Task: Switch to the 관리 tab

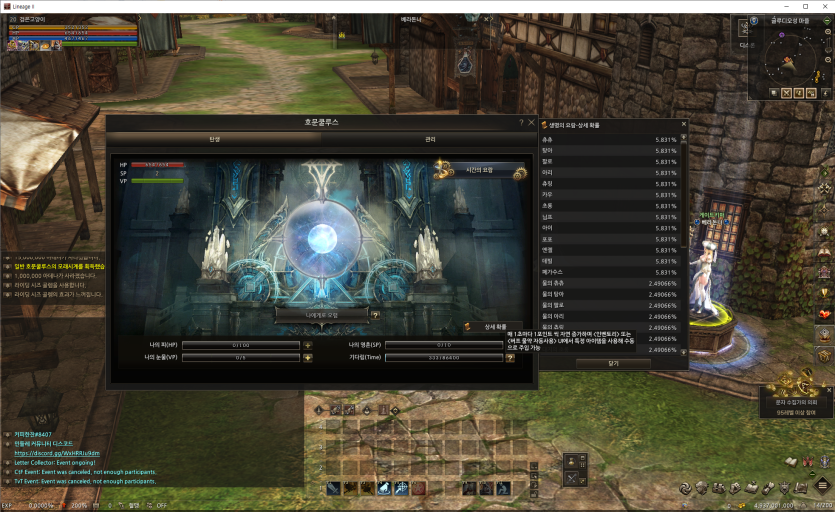Action: [430, 139]
